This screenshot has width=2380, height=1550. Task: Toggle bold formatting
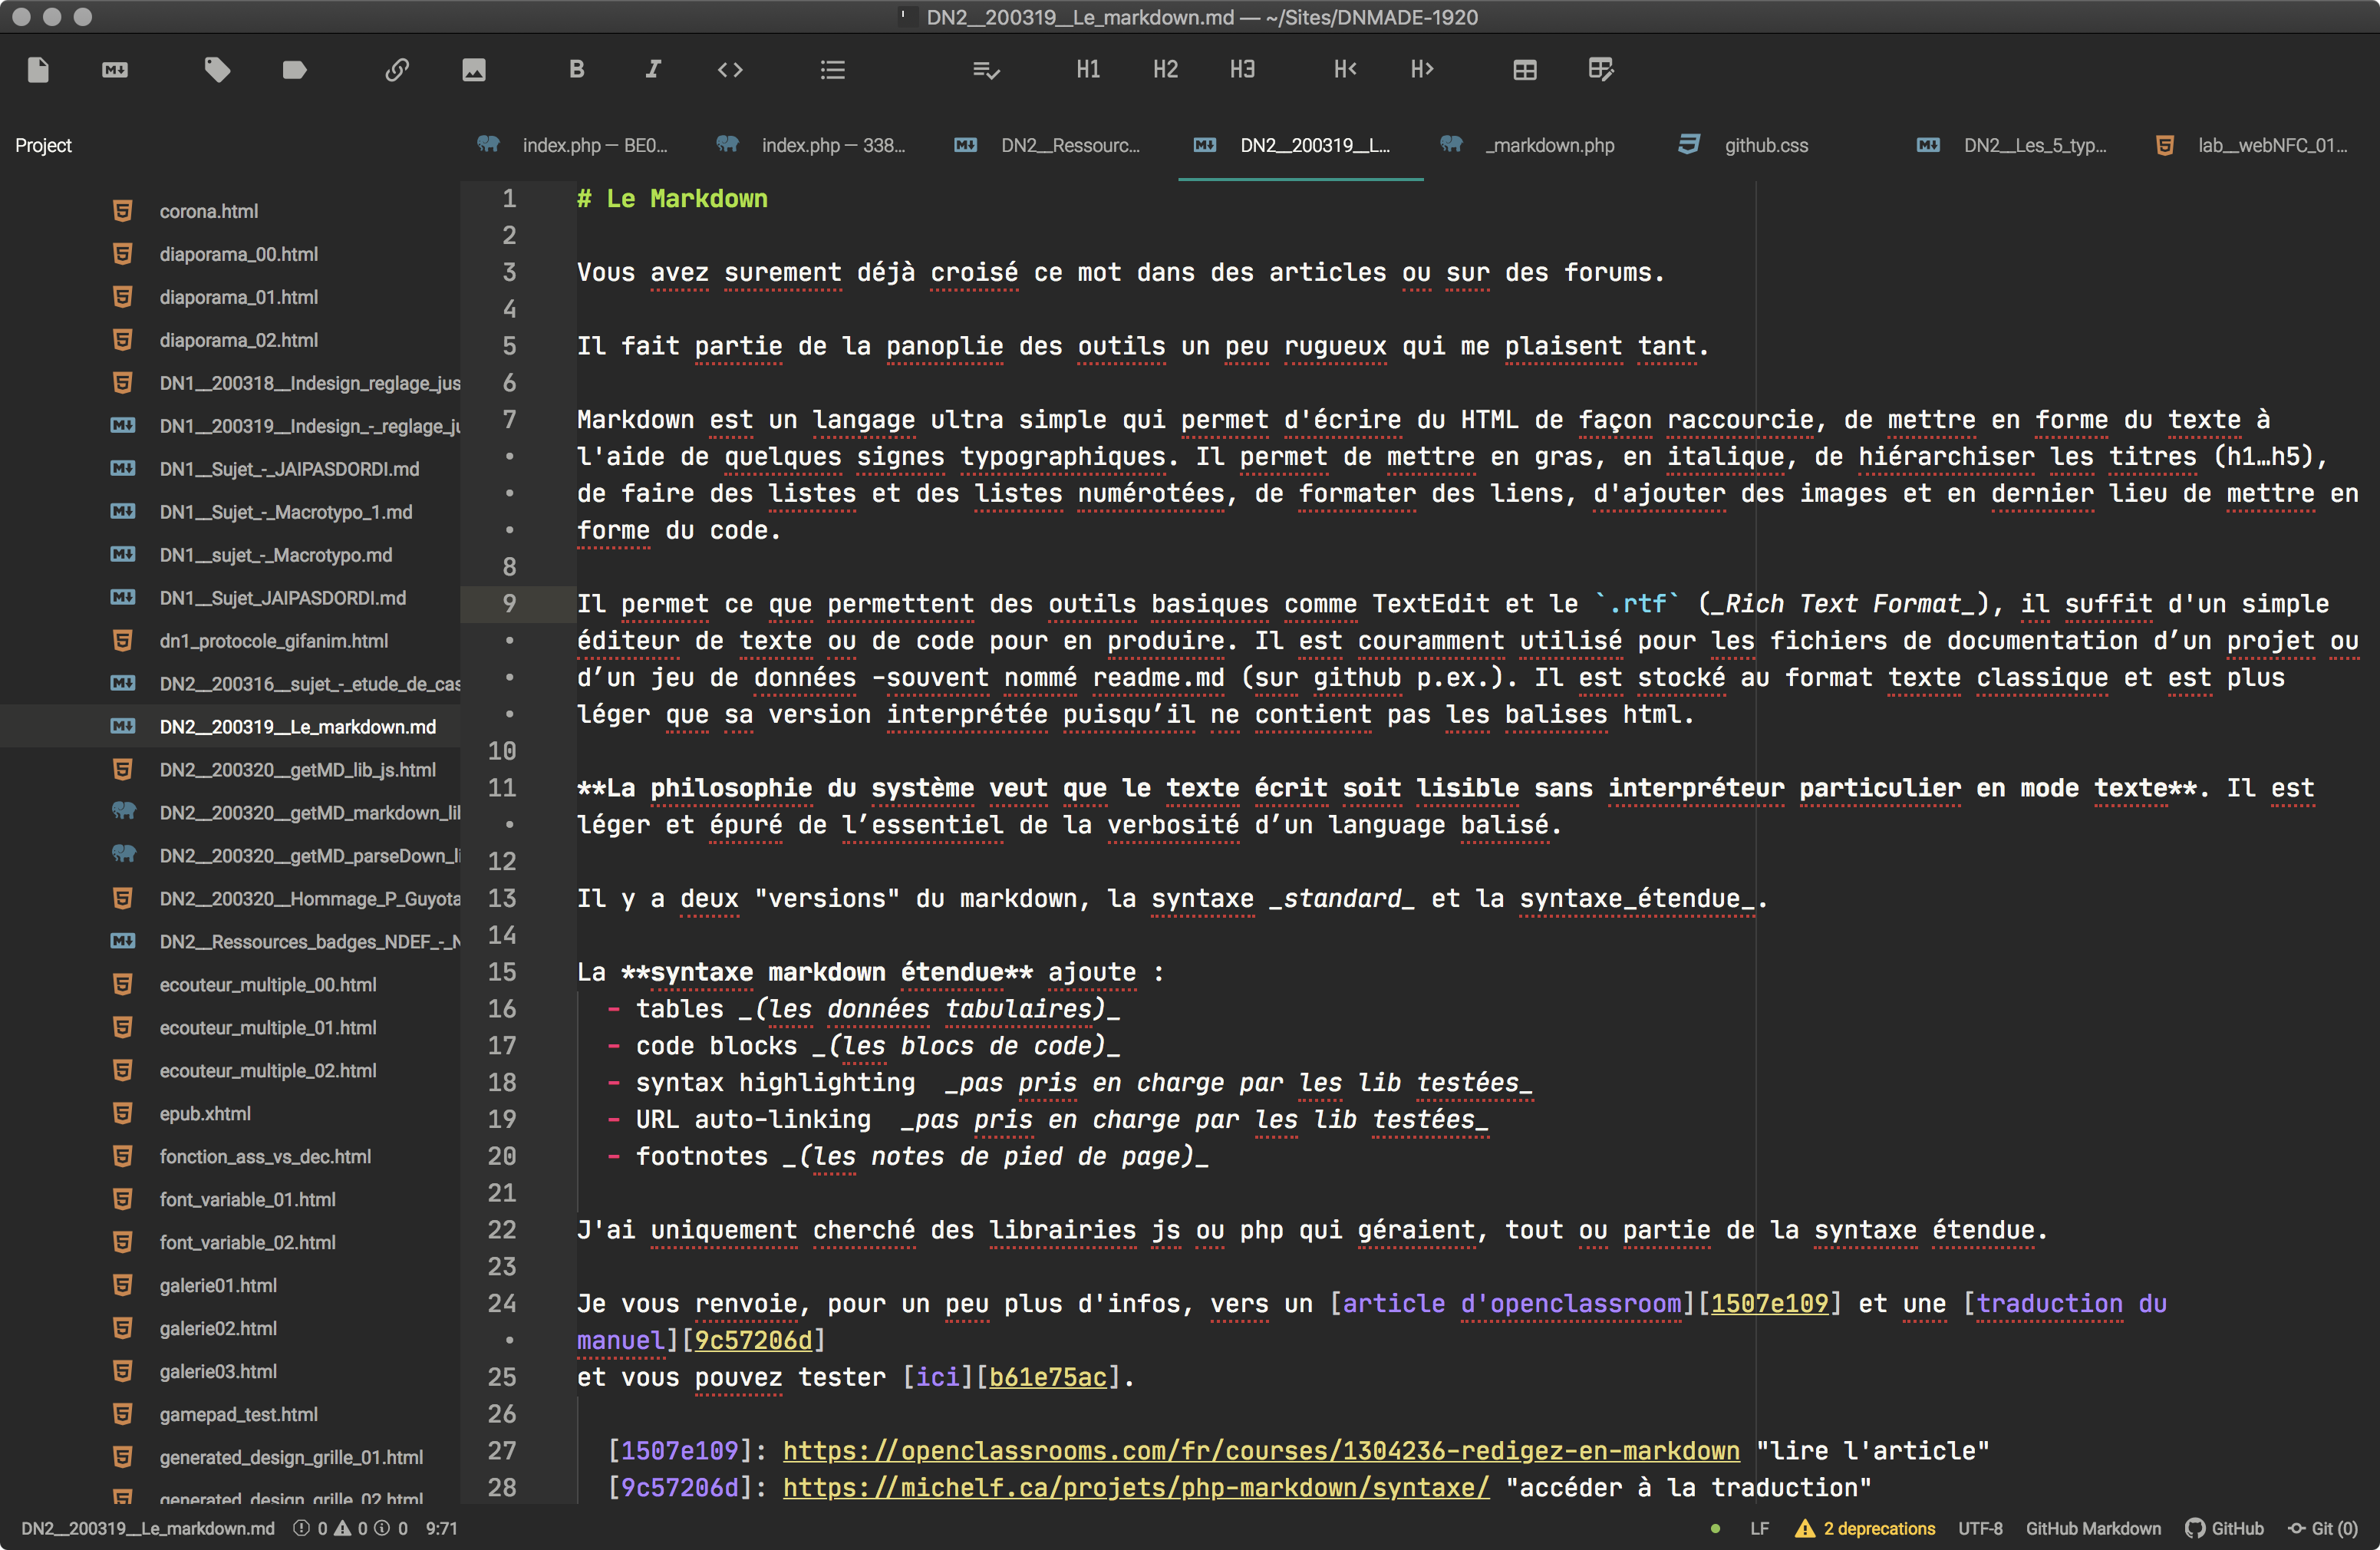(x=577, y=69)
